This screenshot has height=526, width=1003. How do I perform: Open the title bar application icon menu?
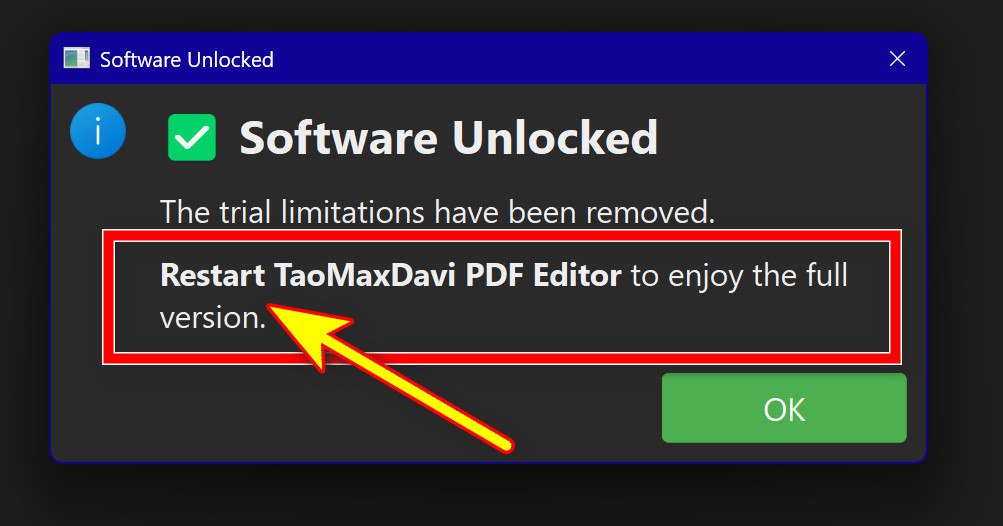[76, 58]
